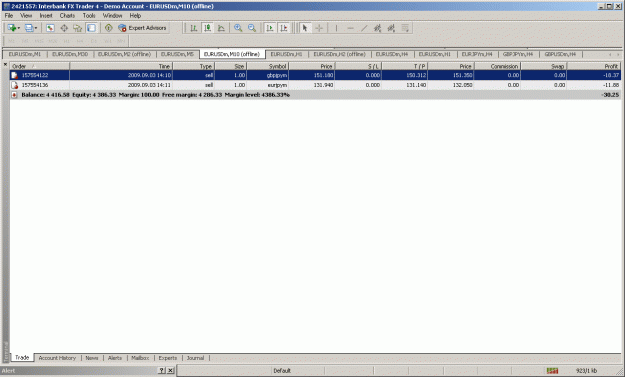The width and height of the screenshot is (625, 377).
Task: Select the M15 timeframe button
Action: point(39,41)
